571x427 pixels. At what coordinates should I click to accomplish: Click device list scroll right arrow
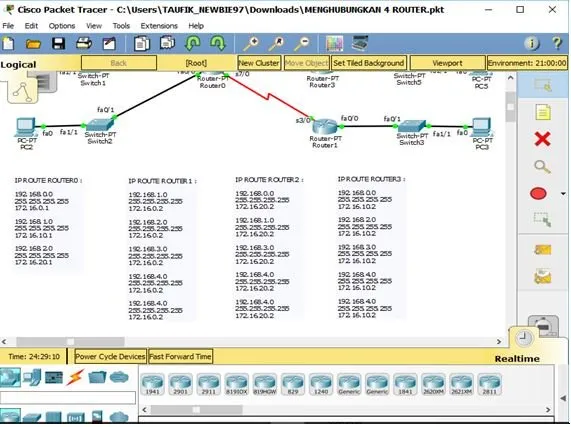(548, 410)
